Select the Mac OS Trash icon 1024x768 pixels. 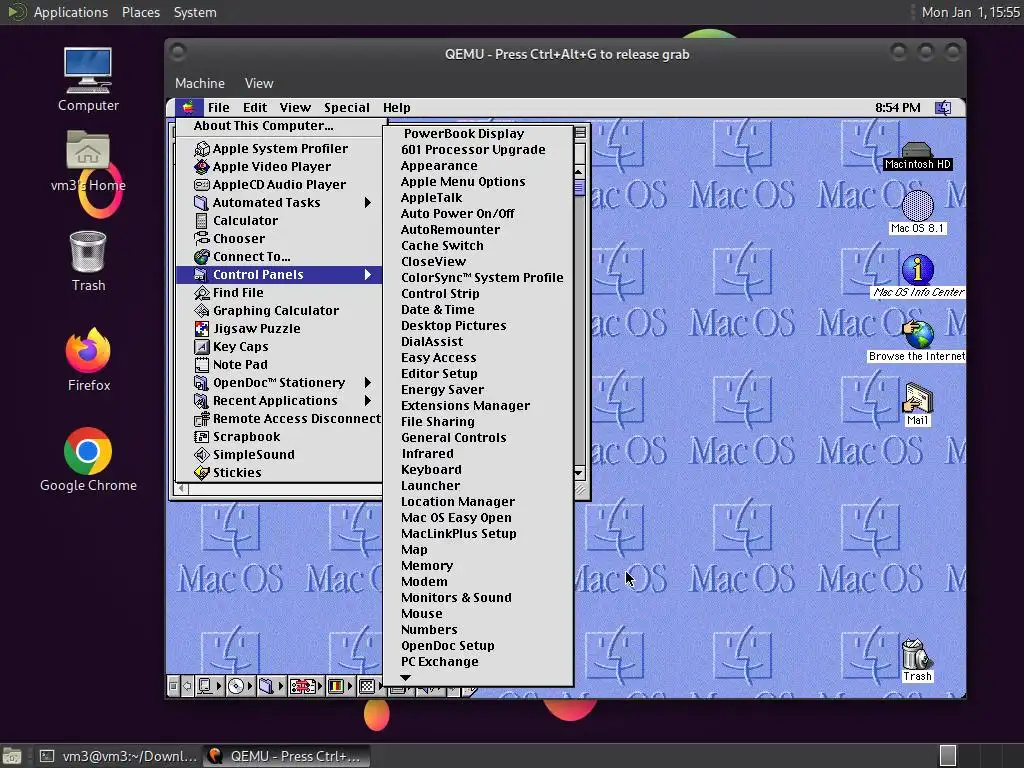[917, 660]
